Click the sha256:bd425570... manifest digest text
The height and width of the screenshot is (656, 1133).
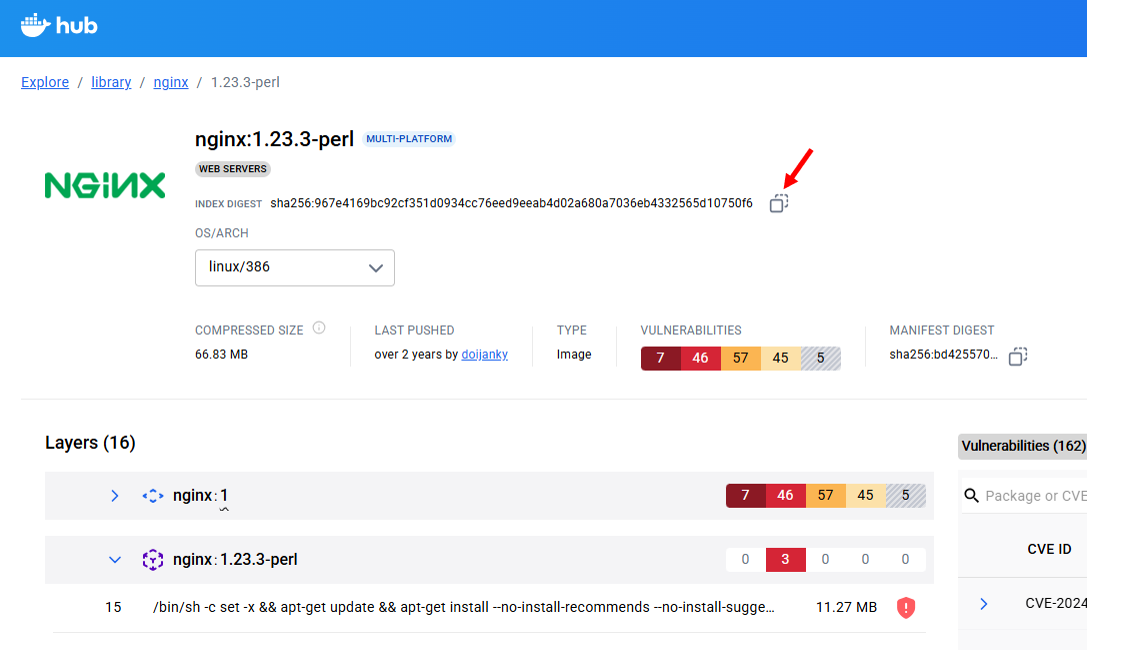(943, 355)
